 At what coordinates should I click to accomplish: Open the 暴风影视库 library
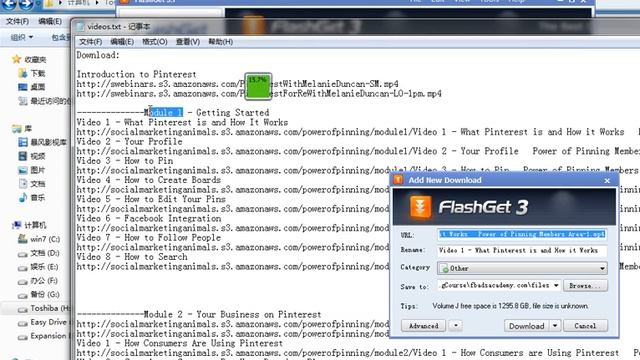click(x=42, y=142)
